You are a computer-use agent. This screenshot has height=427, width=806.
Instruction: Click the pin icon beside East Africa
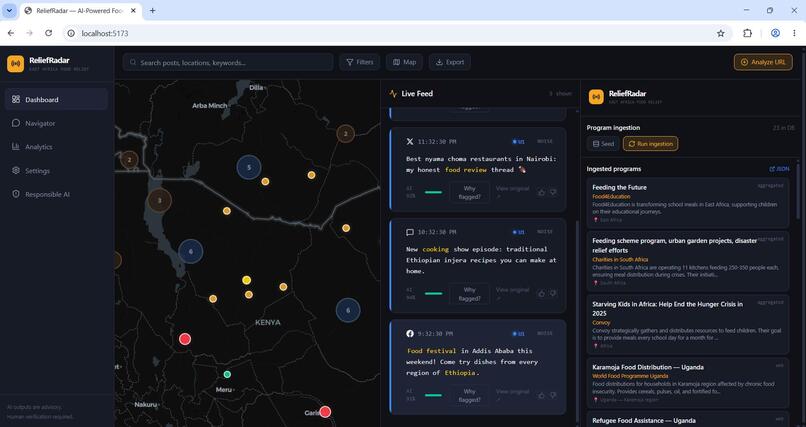(x=596, y=220)
